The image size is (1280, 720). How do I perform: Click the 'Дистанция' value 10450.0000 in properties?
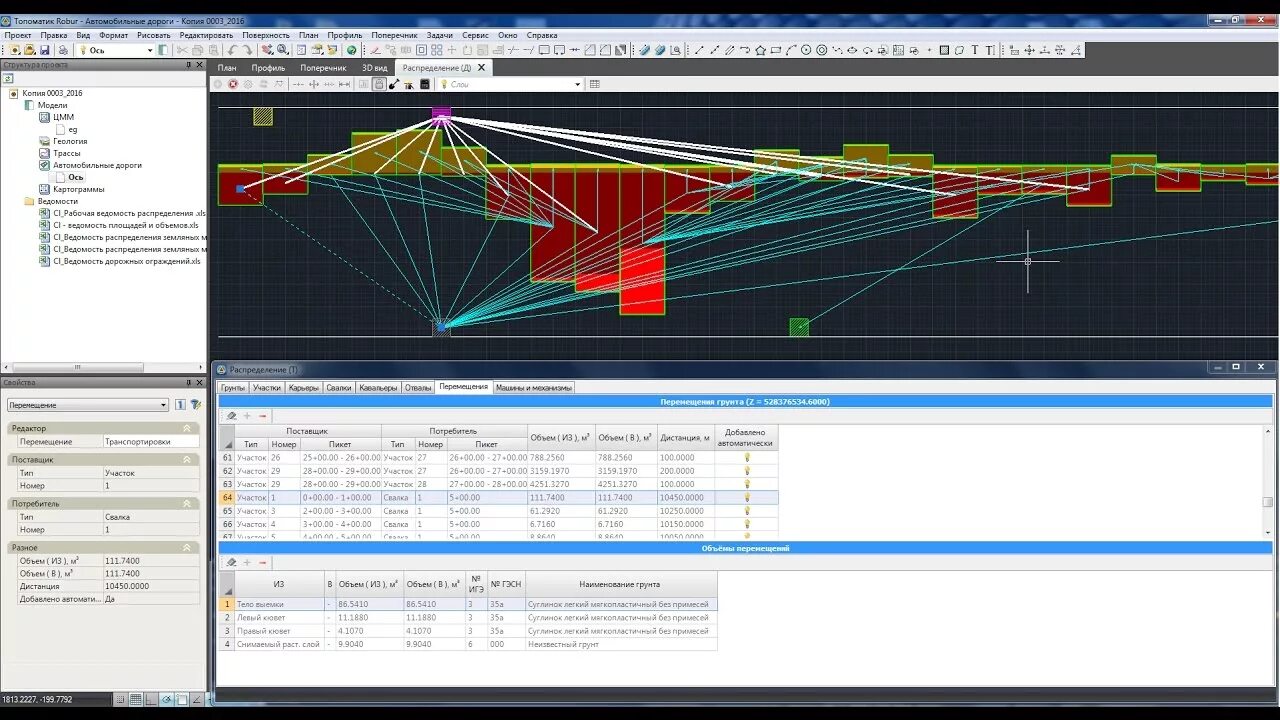150,586
